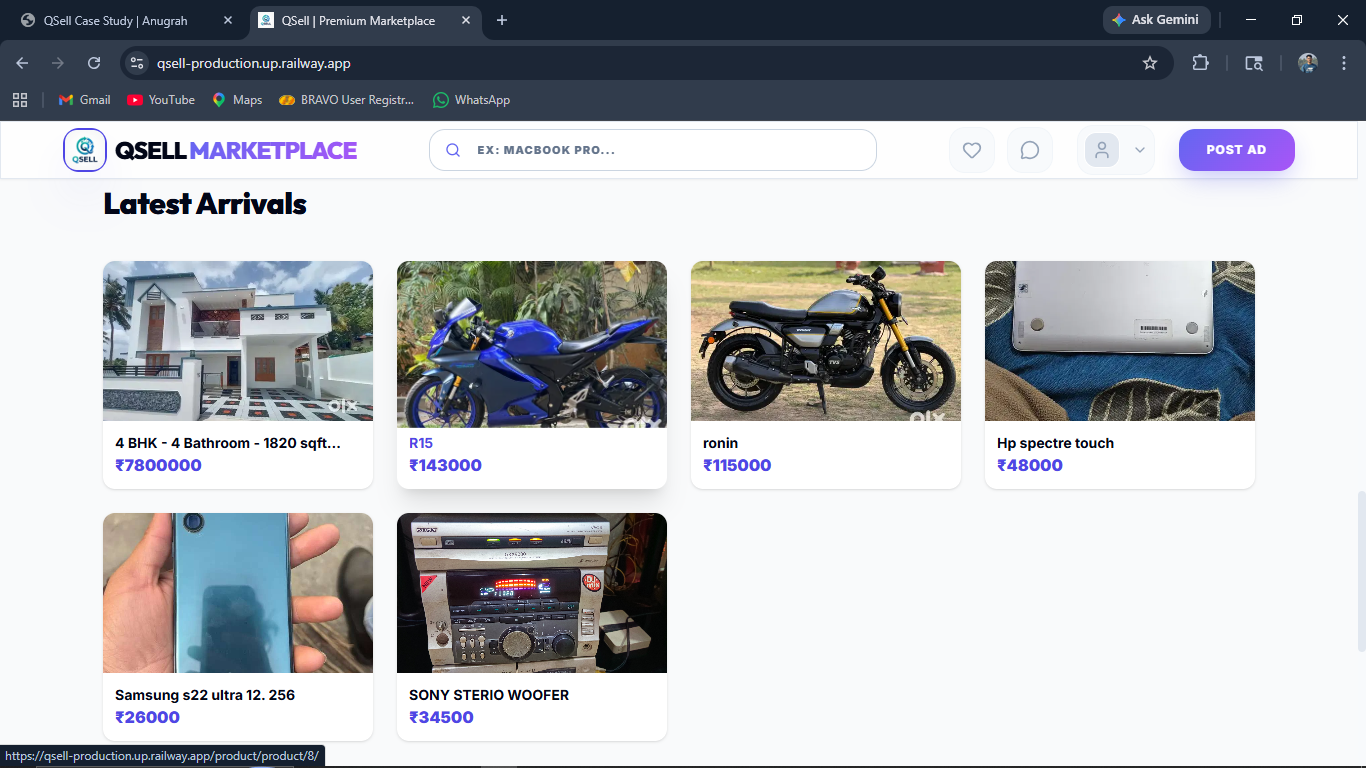Open the apps grid bookmark icon
This screenshot has width=1366, height=768.
coord(20,100)
